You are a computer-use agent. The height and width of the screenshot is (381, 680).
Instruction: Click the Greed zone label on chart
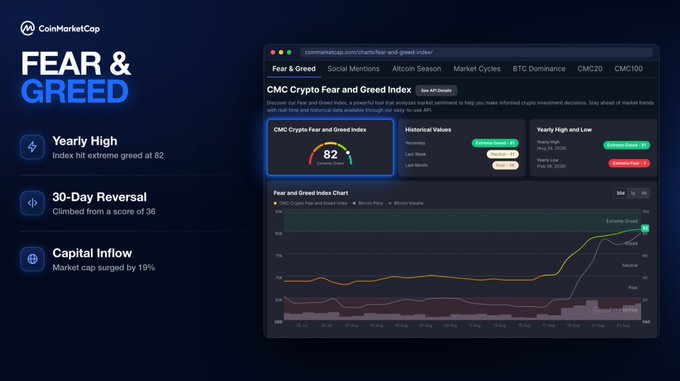pyautogui.click(x=631, y=243)
